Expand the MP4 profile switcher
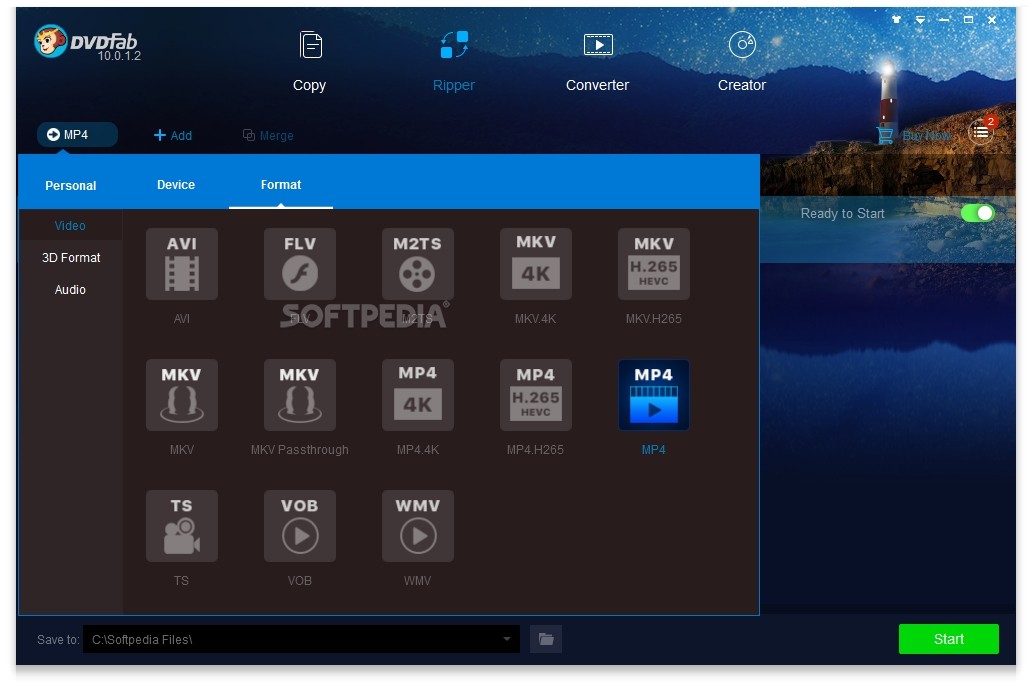The width and height of the screenshot is (1028, 682). coord(77,134)
